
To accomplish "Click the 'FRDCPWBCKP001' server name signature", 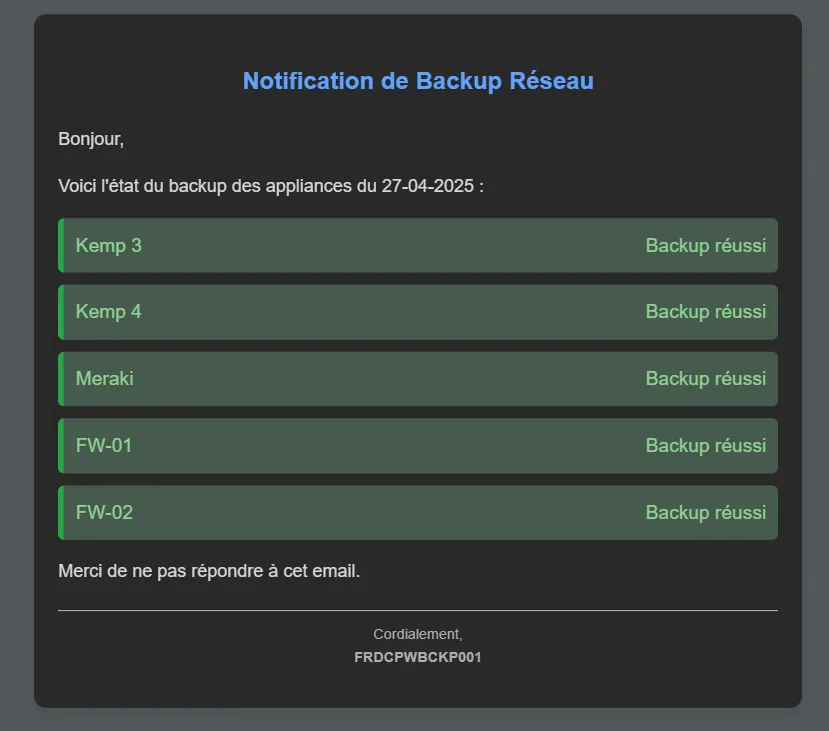I will (418, 657).
